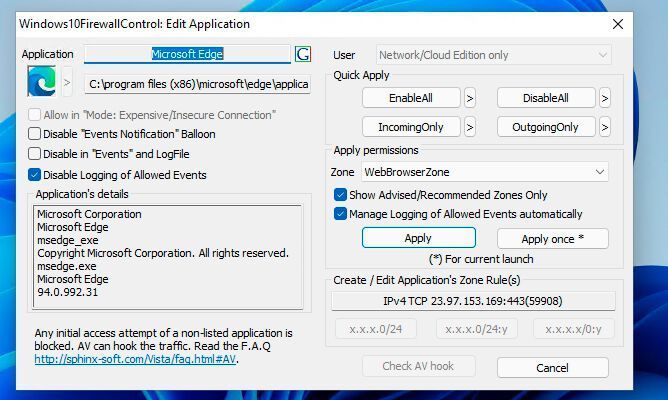Click the Check AV hook button
The width and height of the screenshot is (668, 400).
point(419,366)
